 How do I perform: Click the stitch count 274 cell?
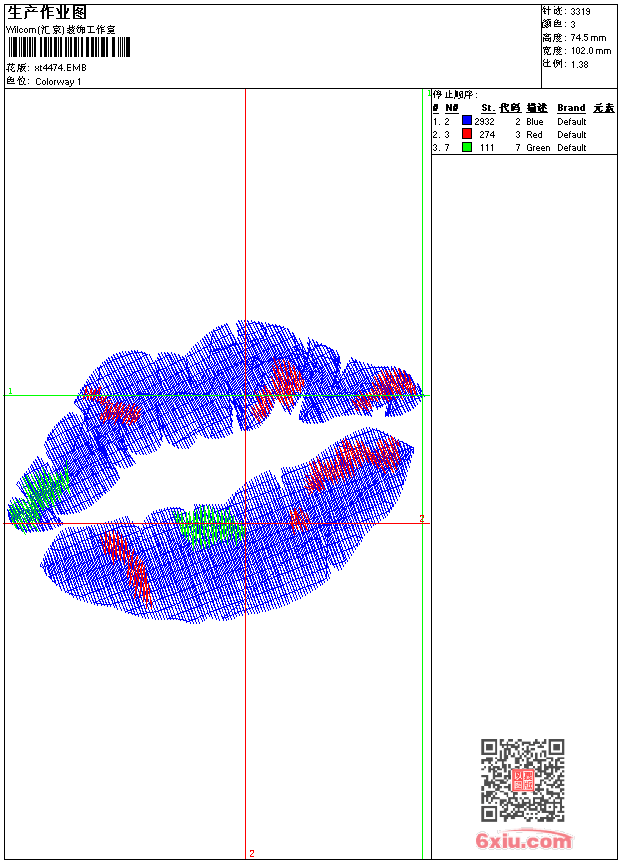(487, 135)
